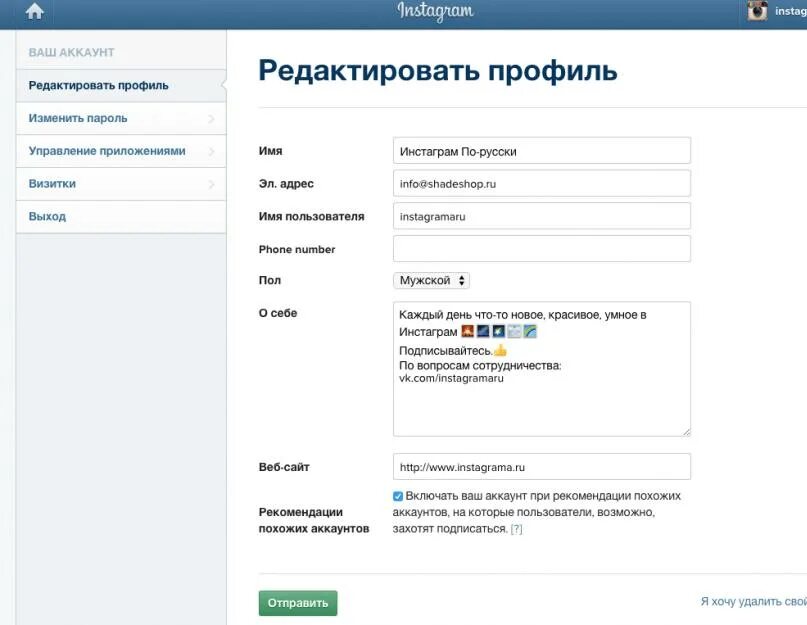Focus the Эл. адрес email field
Image resolution: width=807 pixels, height=625 pixels.
(x=541, y=184)
